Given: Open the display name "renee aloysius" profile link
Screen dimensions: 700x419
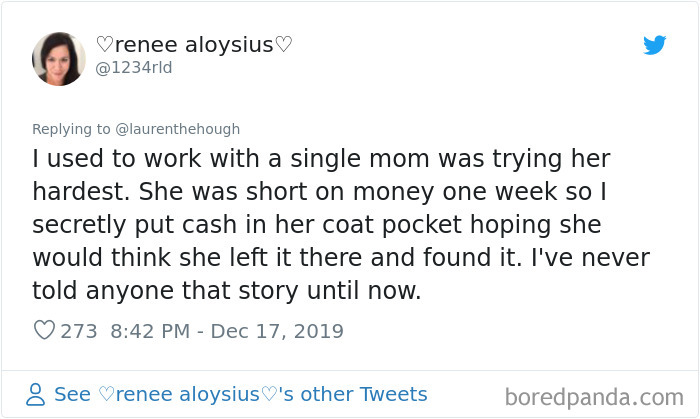Looking at the screenshot, I should click(x=194, y=45).
